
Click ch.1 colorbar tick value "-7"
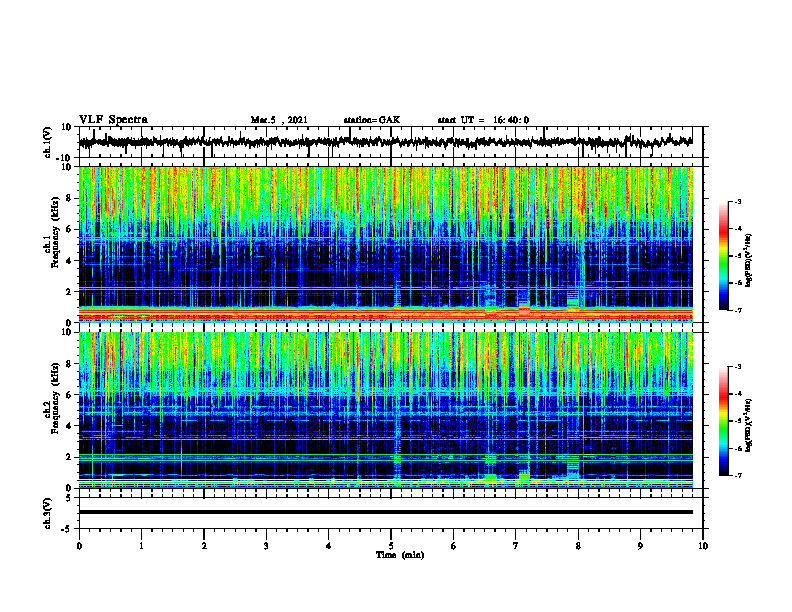pyautogui.click(x=738, y=311)
